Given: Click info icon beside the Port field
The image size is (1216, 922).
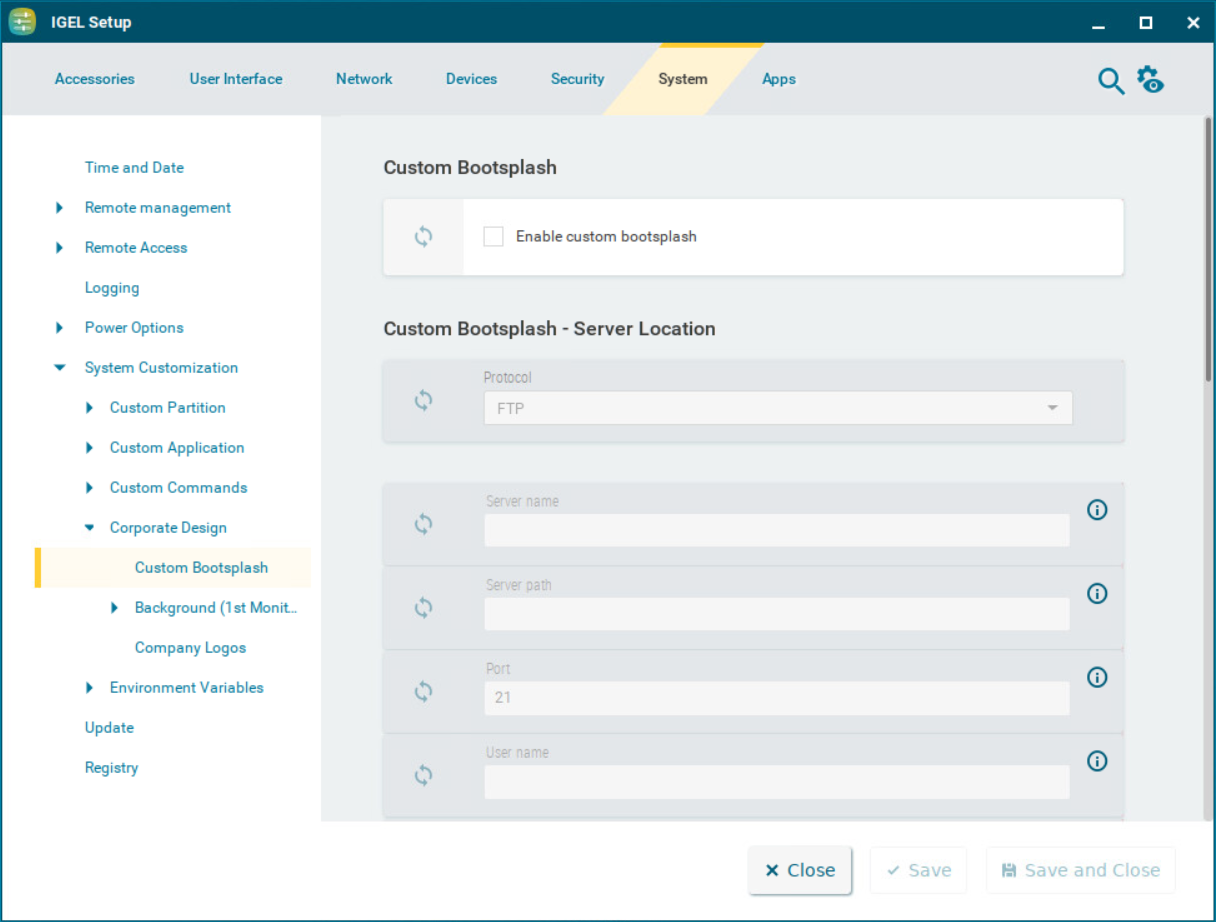Looking at the screenshot, I should point(1097,677).
